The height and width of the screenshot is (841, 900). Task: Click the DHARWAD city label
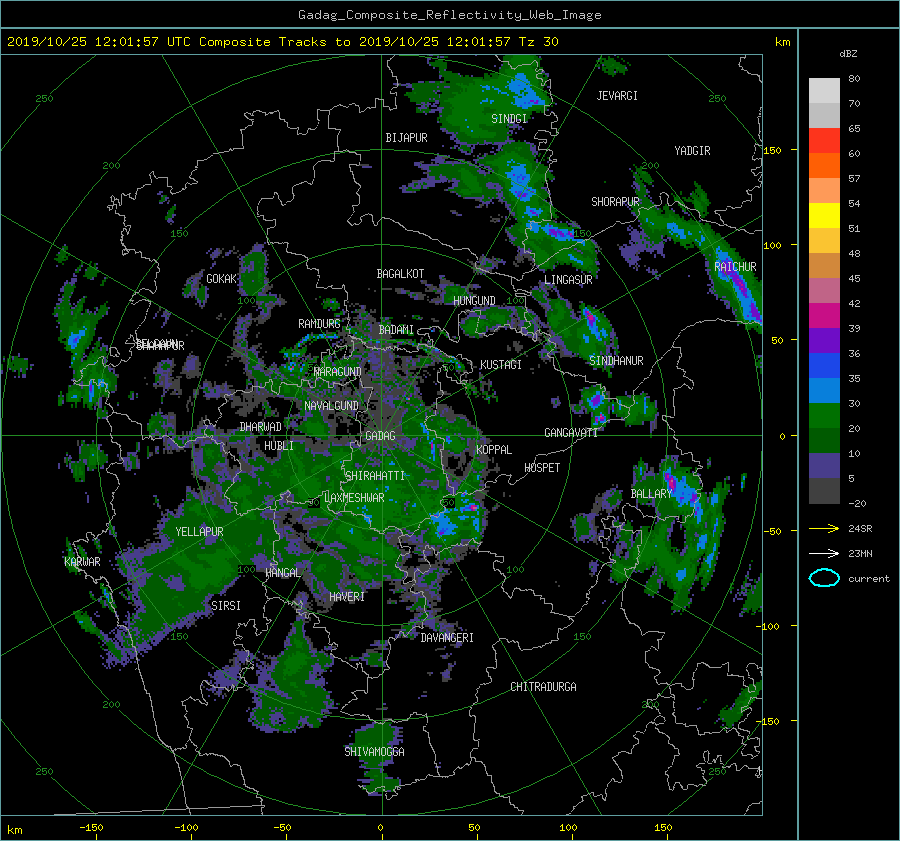coord(261,427)
